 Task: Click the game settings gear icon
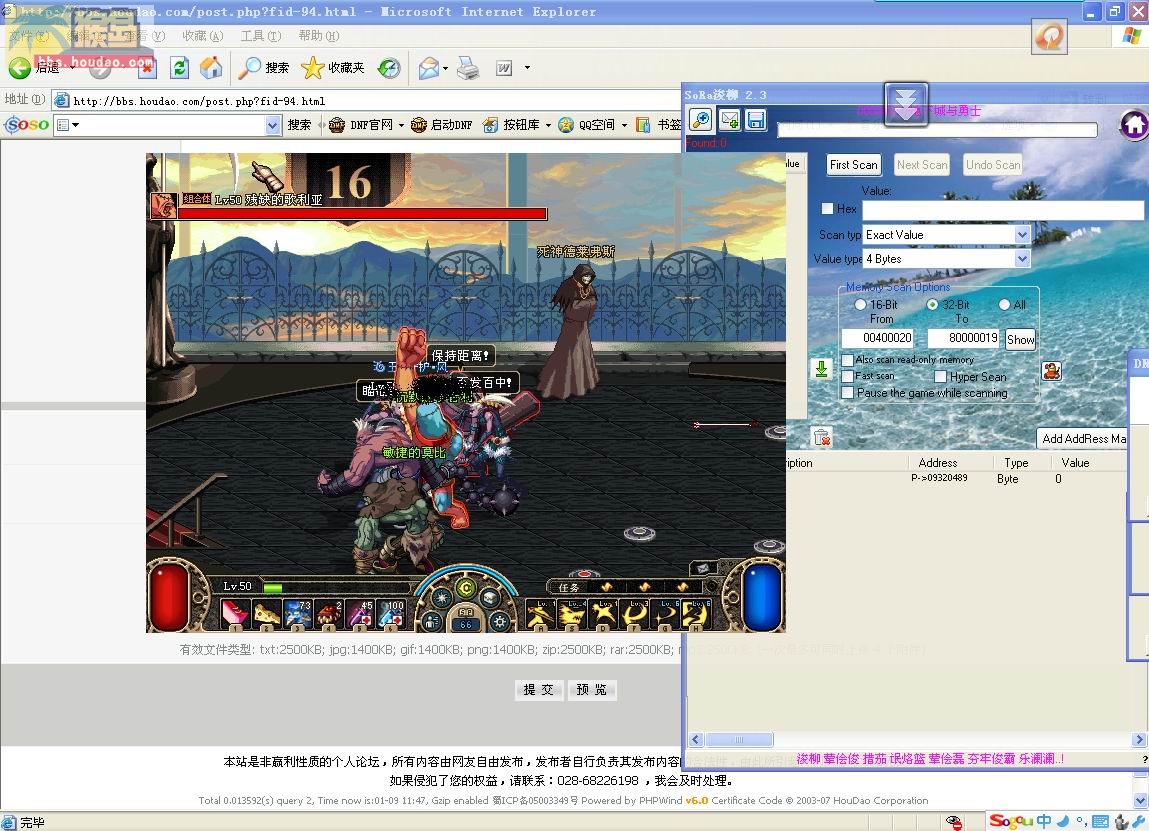[500, 622]
